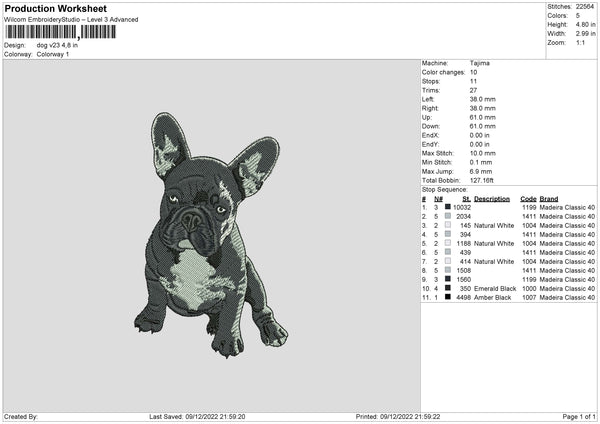Click the Page 1 of 1 indicator

tap(575, 416)
